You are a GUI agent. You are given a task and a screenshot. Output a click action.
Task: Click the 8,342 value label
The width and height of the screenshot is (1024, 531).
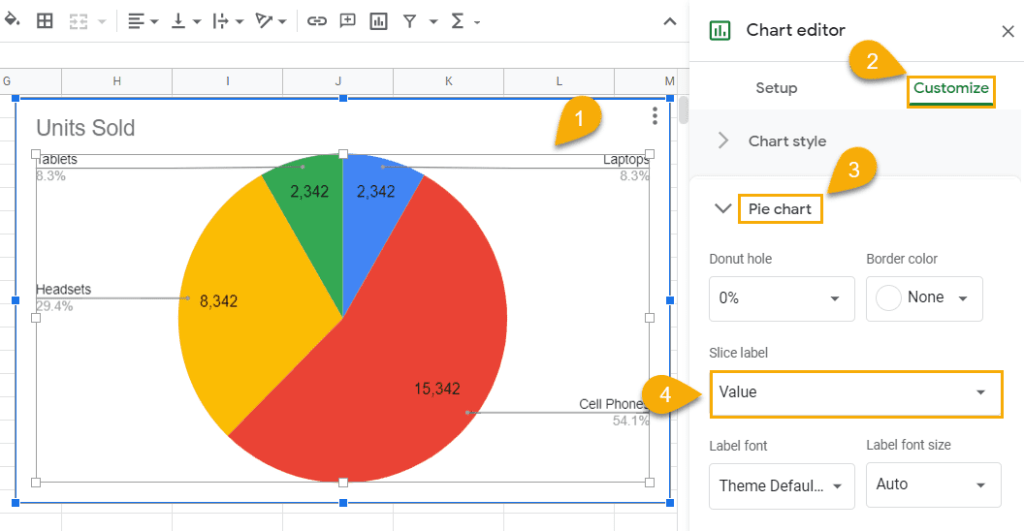(x=219, y=302)
